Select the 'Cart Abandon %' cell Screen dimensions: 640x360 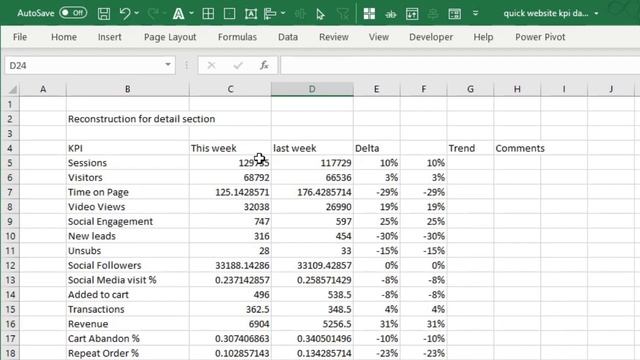click(128, 339)
